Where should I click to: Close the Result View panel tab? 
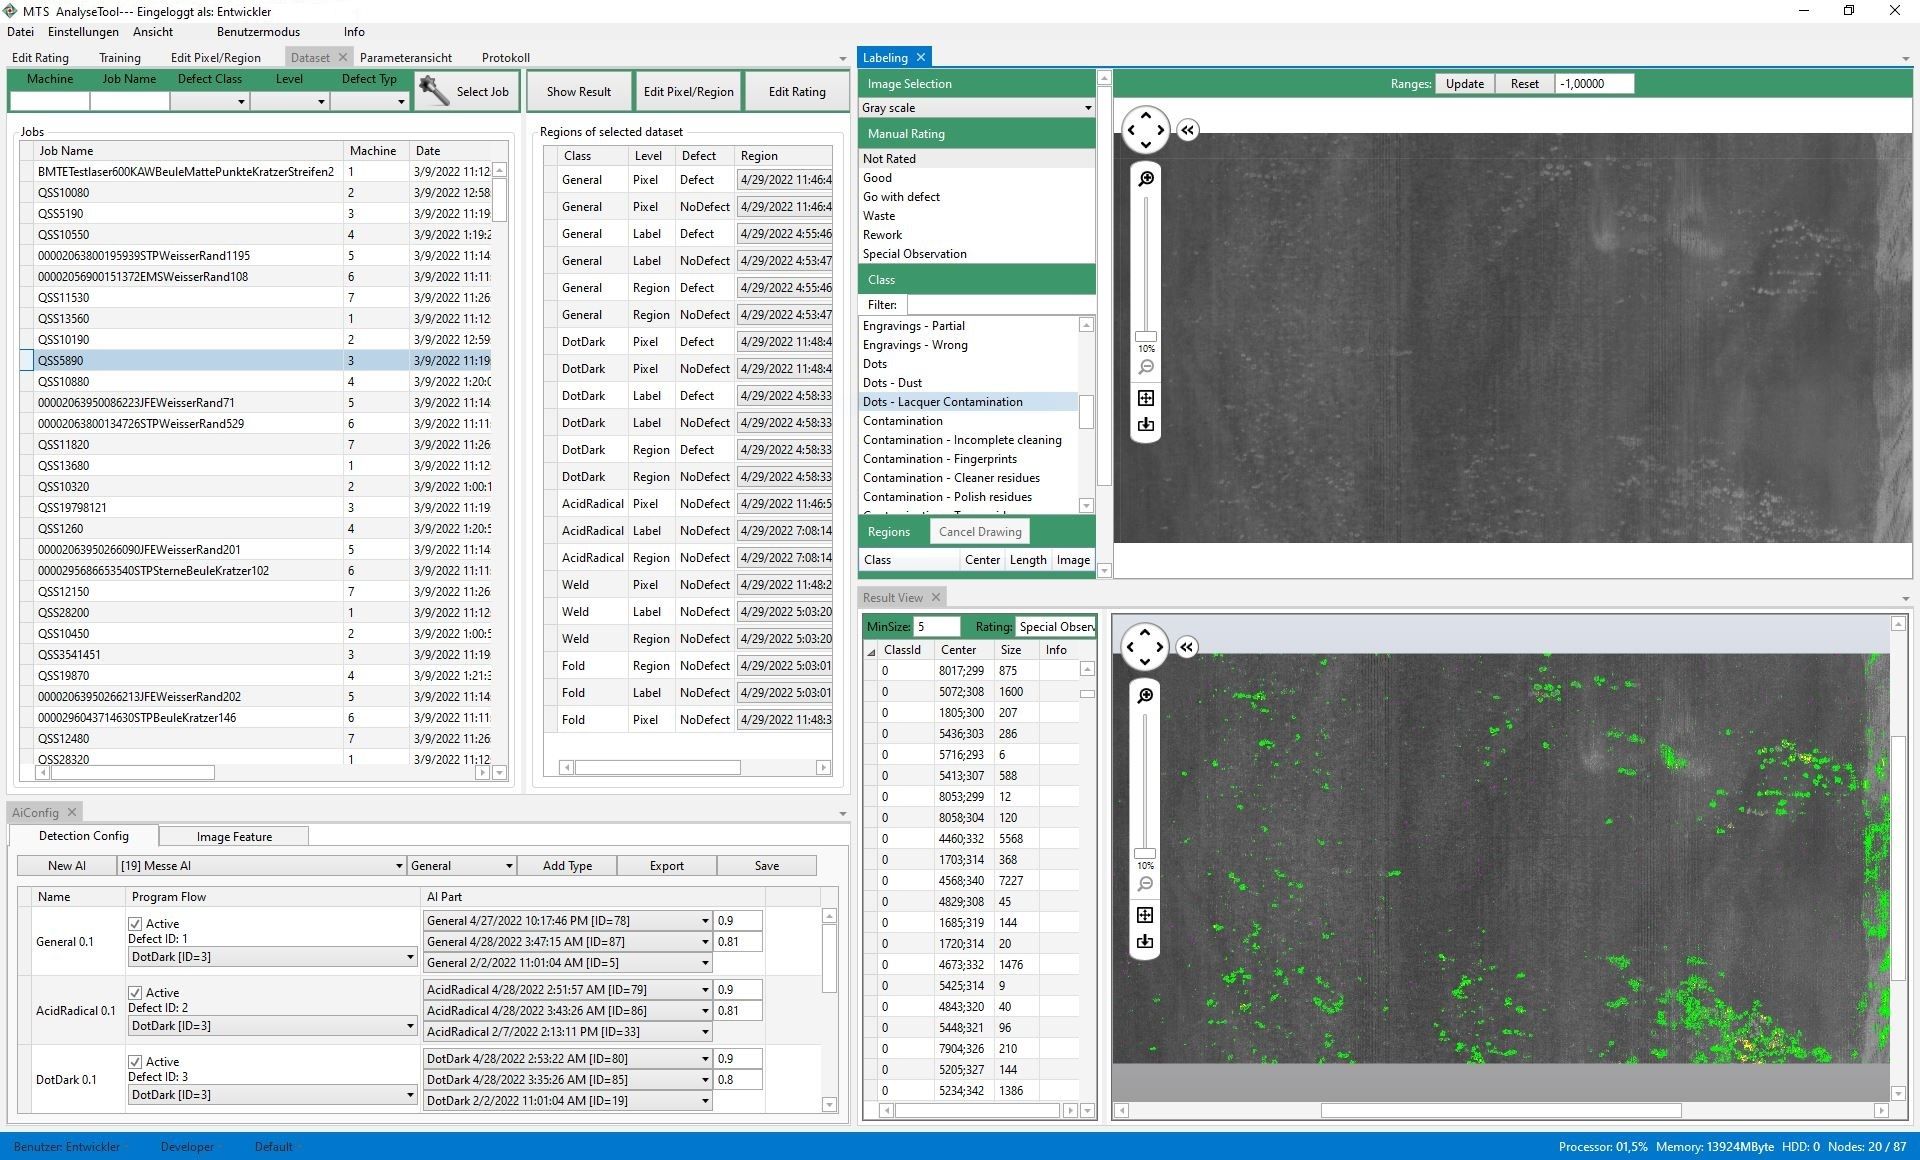pyautogui.click(x=936, y=597)
